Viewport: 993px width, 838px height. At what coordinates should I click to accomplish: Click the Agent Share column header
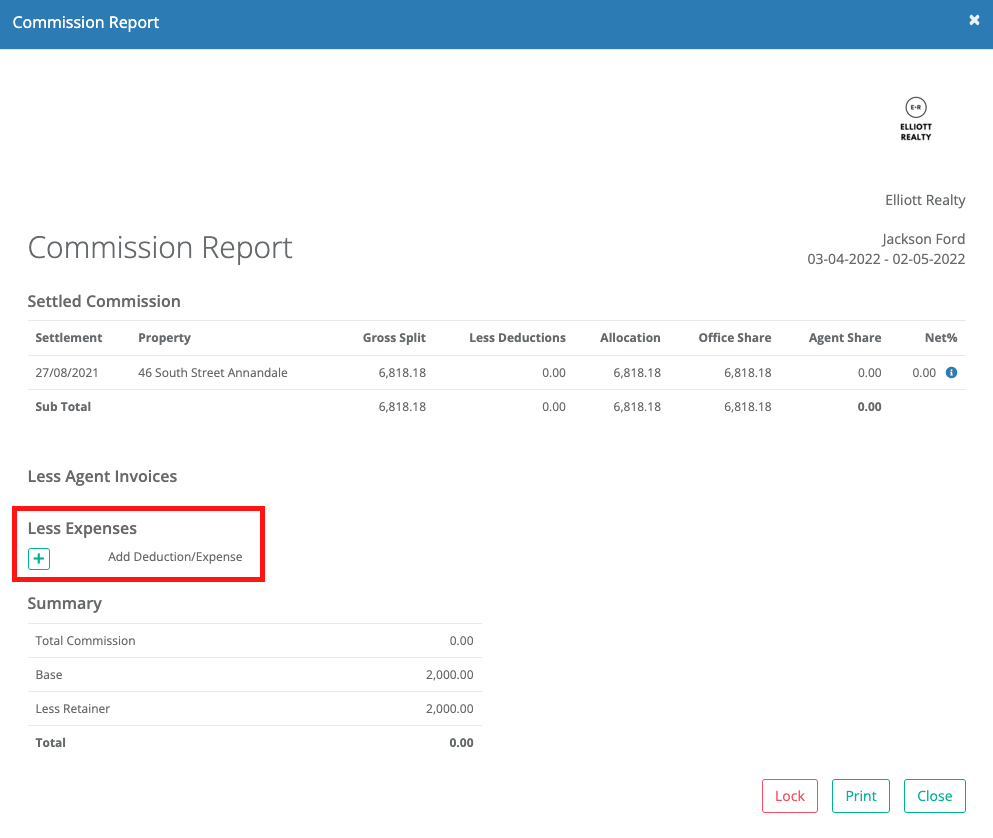pyautogui.click(x=845, y=338)
